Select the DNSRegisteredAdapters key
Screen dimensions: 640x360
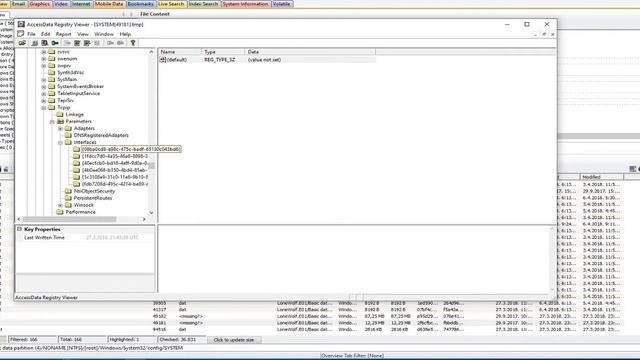pos(101,135)
